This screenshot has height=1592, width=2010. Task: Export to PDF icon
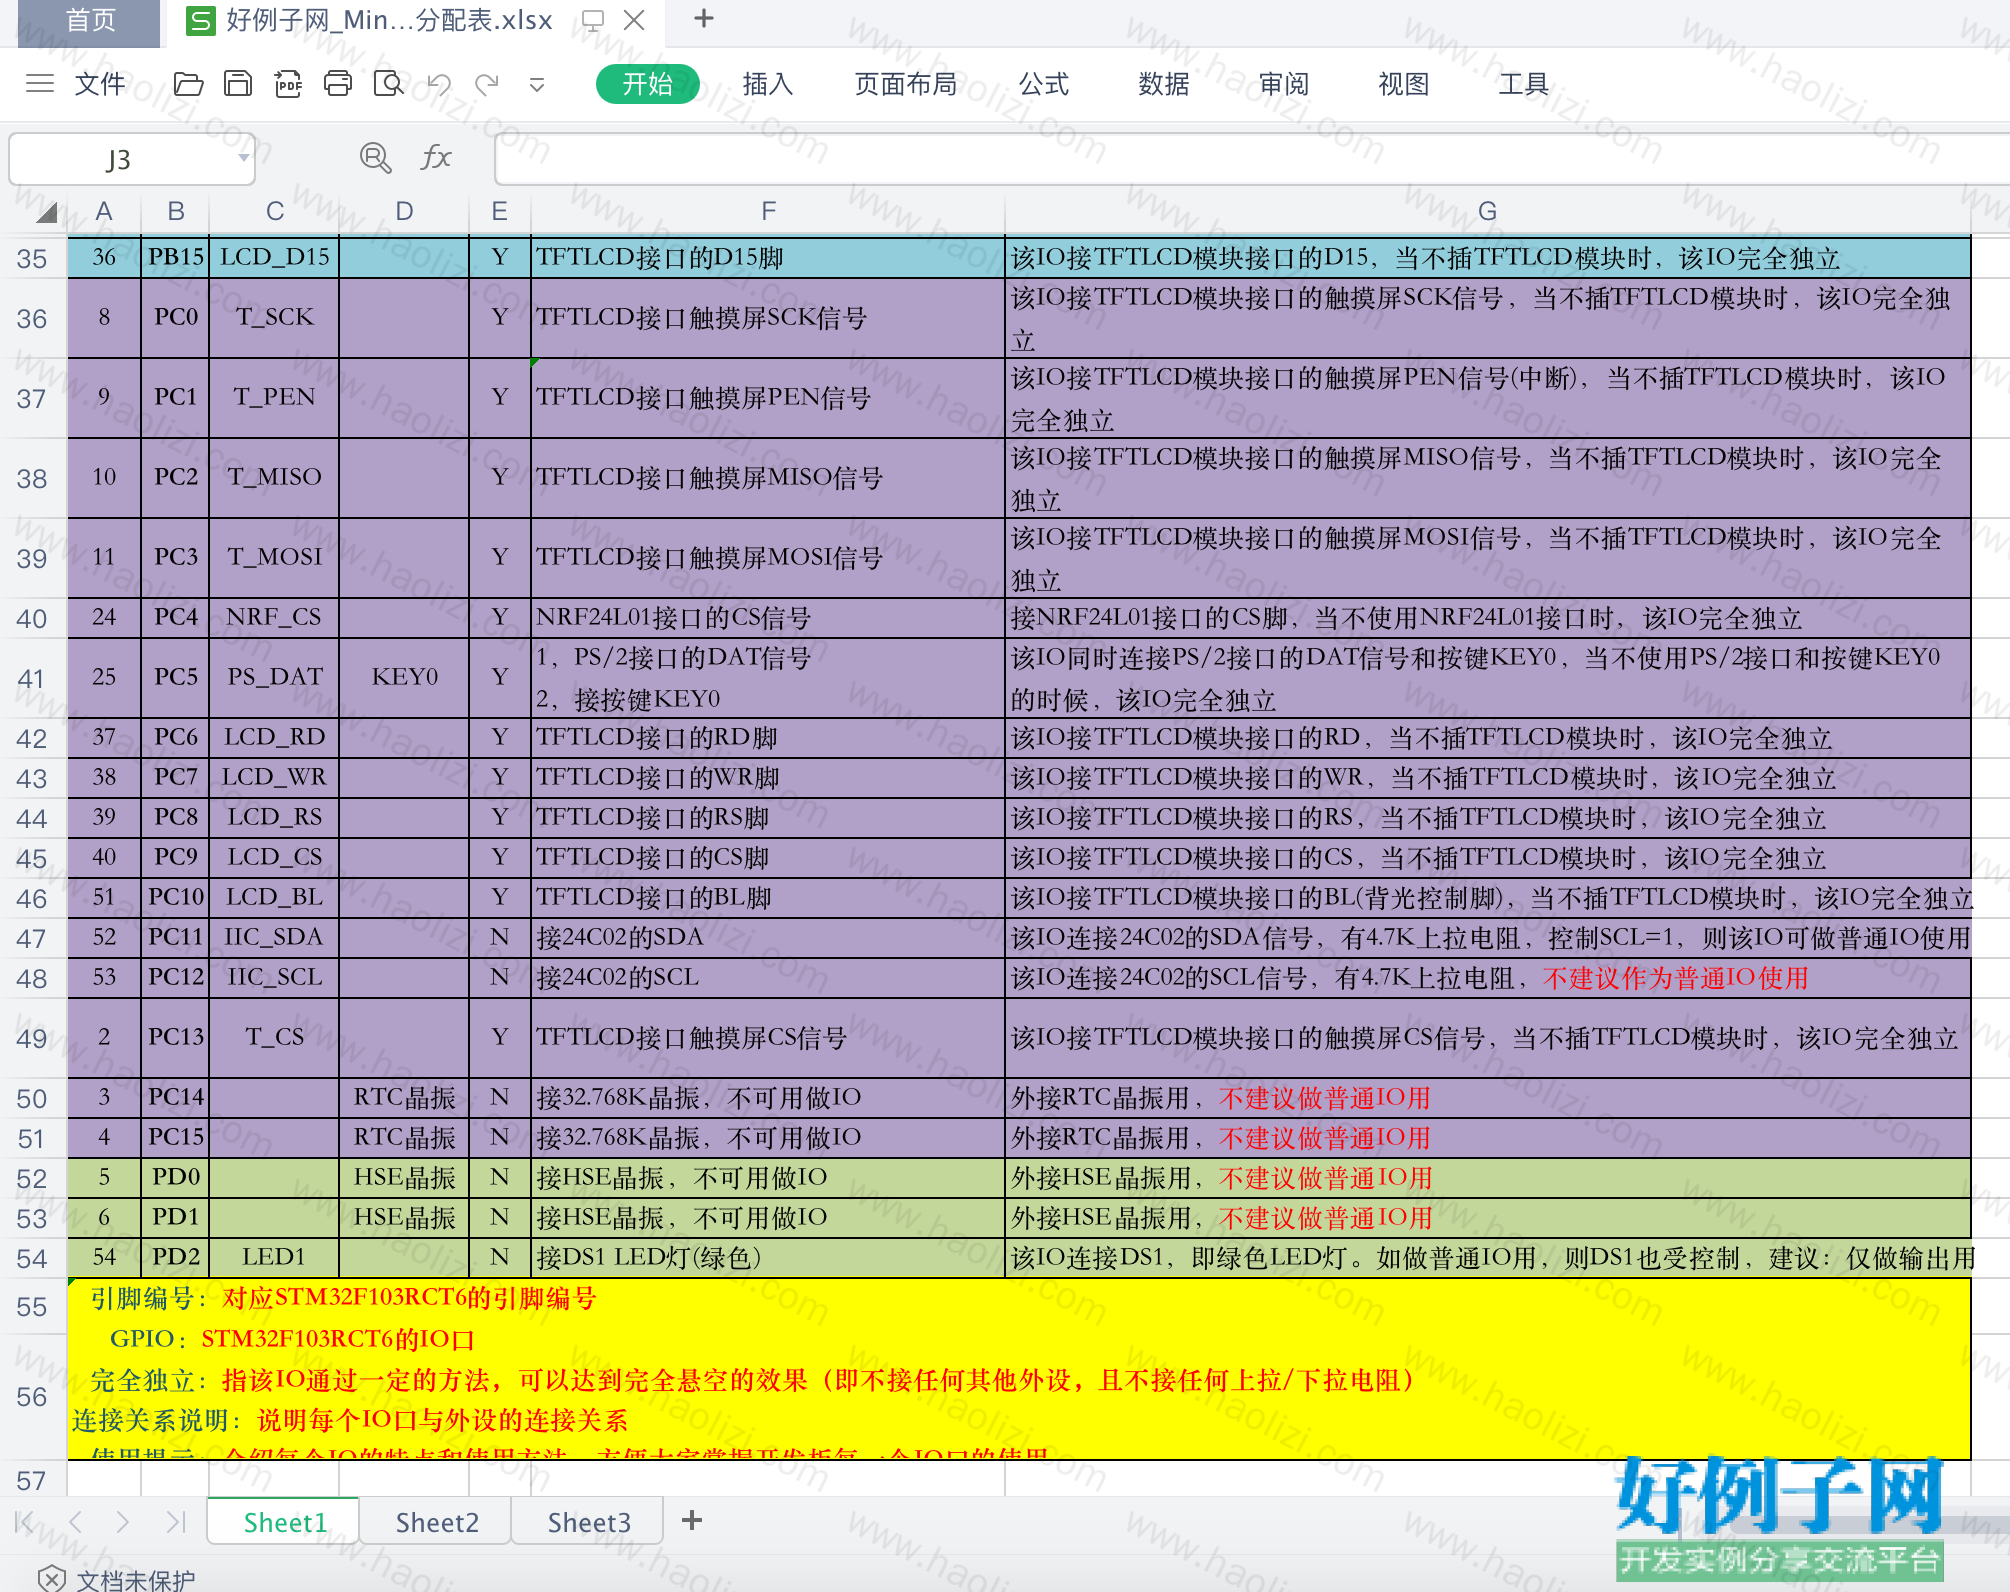pos(288,84)
